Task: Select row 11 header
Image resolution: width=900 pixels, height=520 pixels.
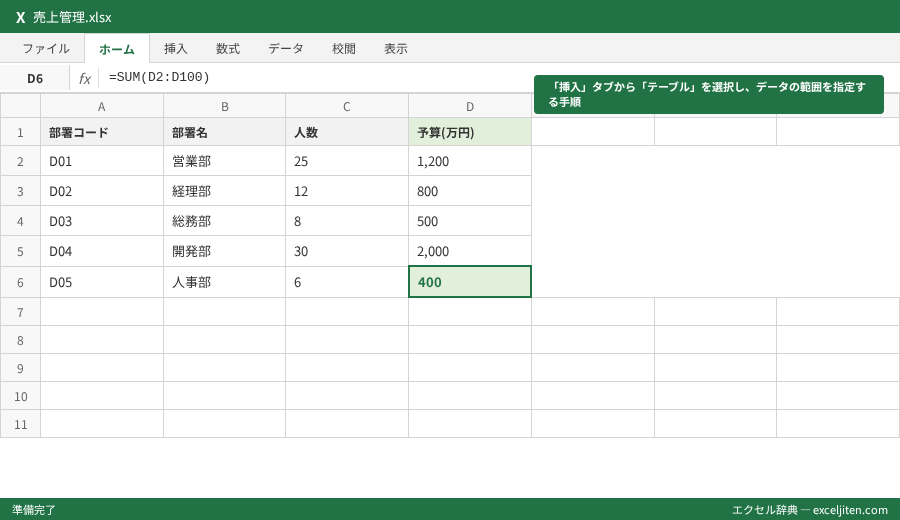Action: point(20,424)
